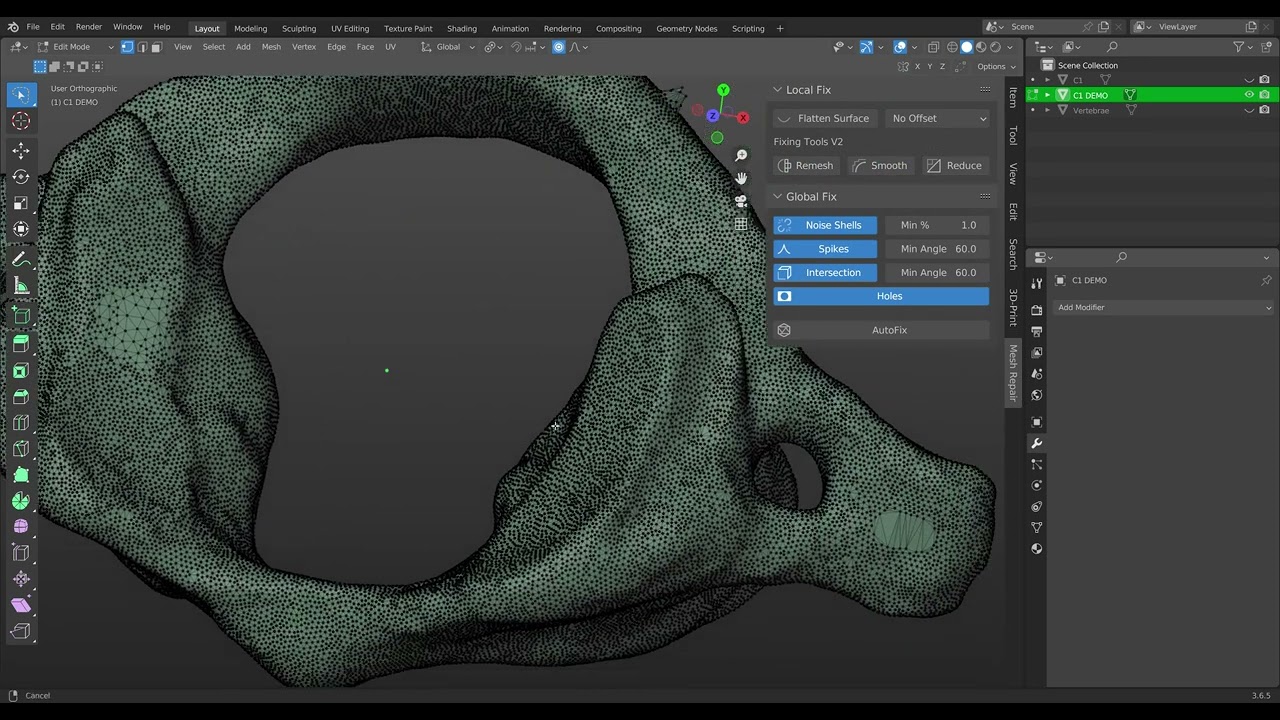Select the Loop Cut tool
1280x720 pixels.
click(21, 423)
